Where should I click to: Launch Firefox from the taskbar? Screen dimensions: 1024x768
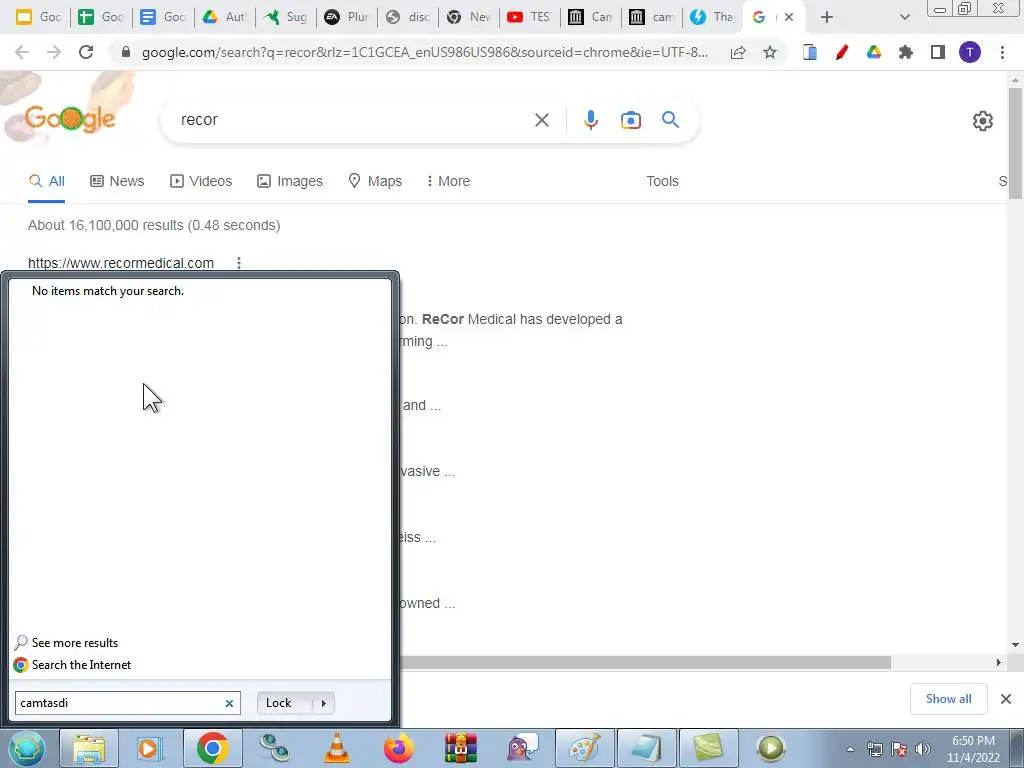click(399, 748)
